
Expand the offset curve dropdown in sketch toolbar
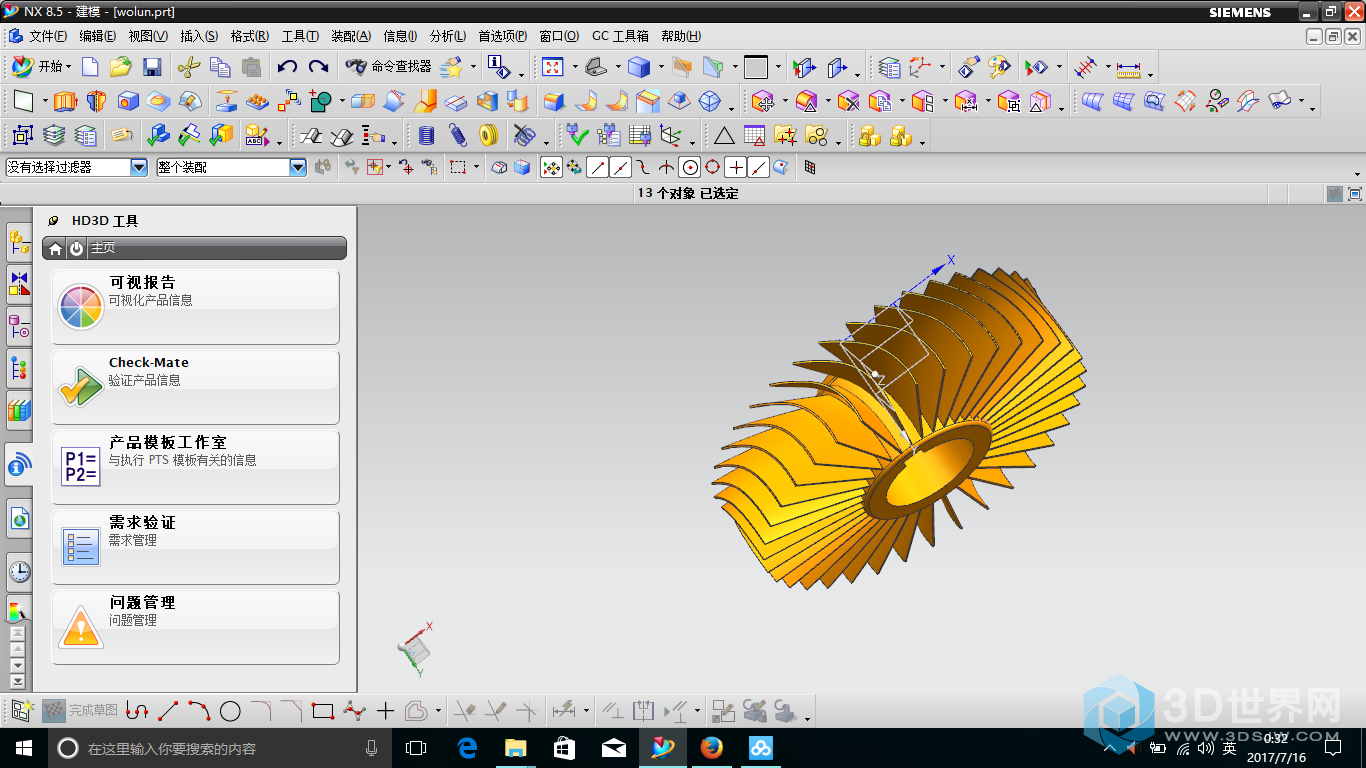coord(439,711)
